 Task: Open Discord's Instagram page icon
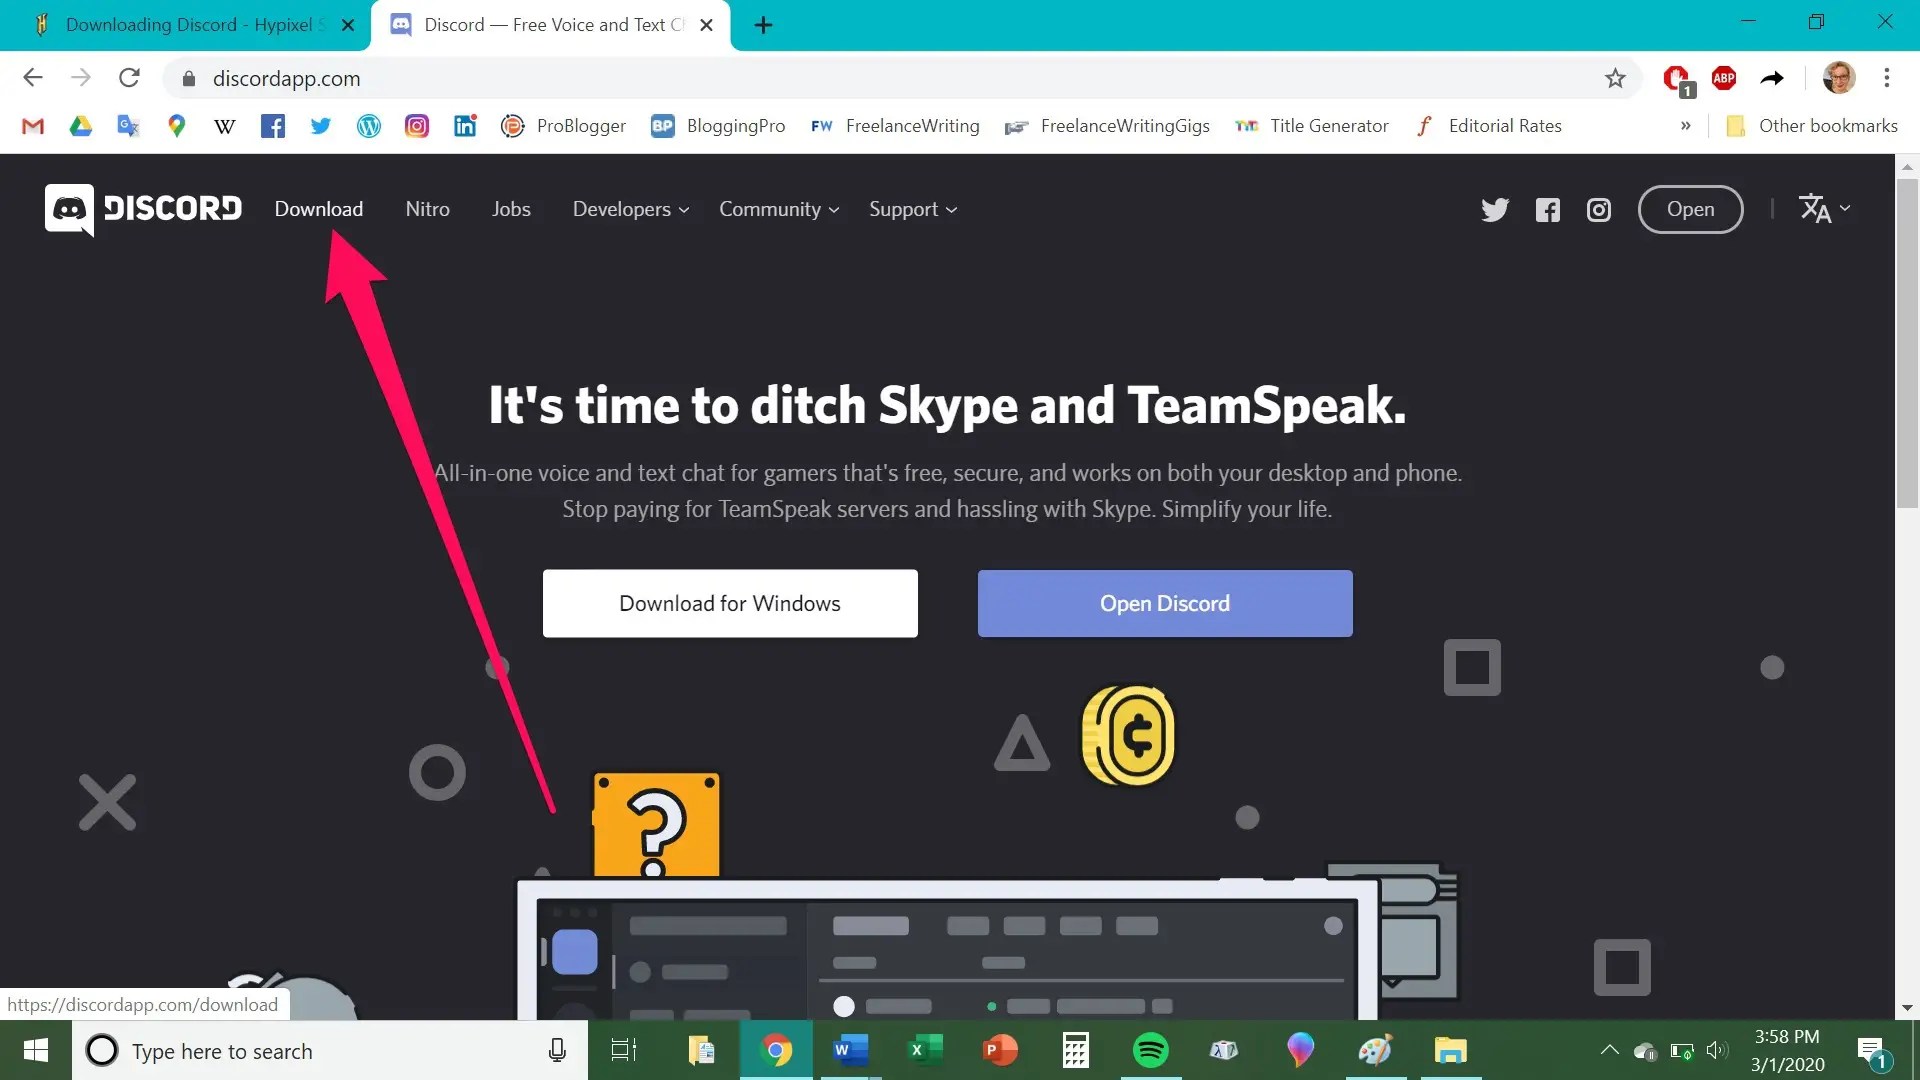[x=1598, y=210]
